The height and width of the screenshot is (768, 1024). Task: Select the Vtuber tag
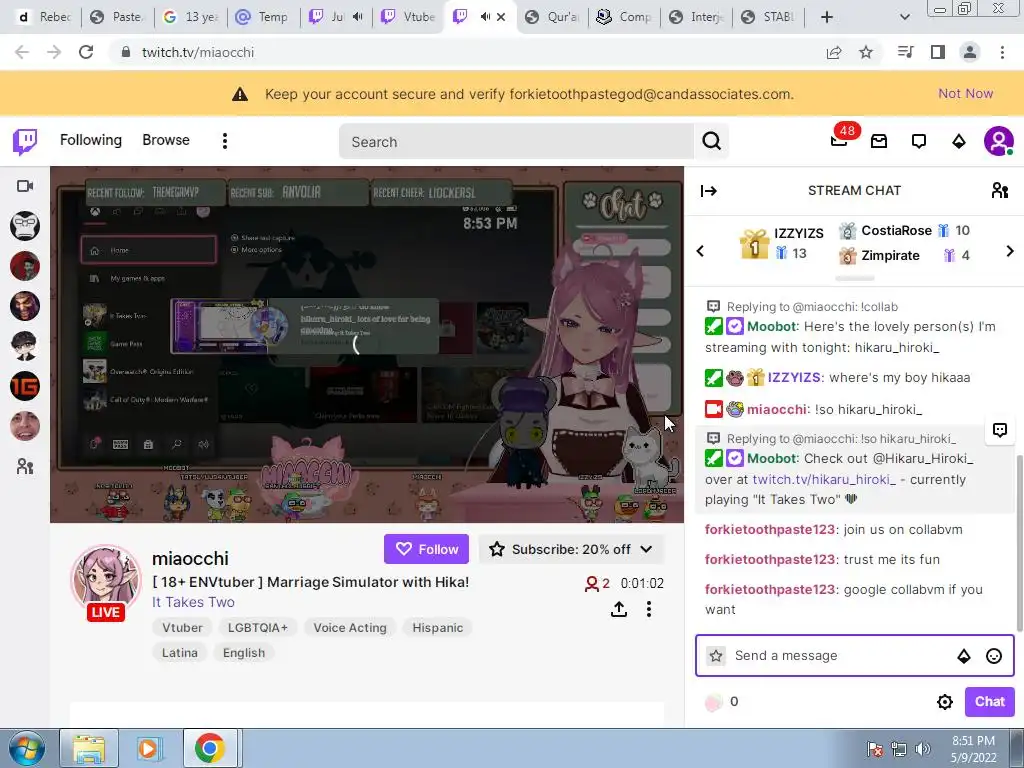point(182,628)
